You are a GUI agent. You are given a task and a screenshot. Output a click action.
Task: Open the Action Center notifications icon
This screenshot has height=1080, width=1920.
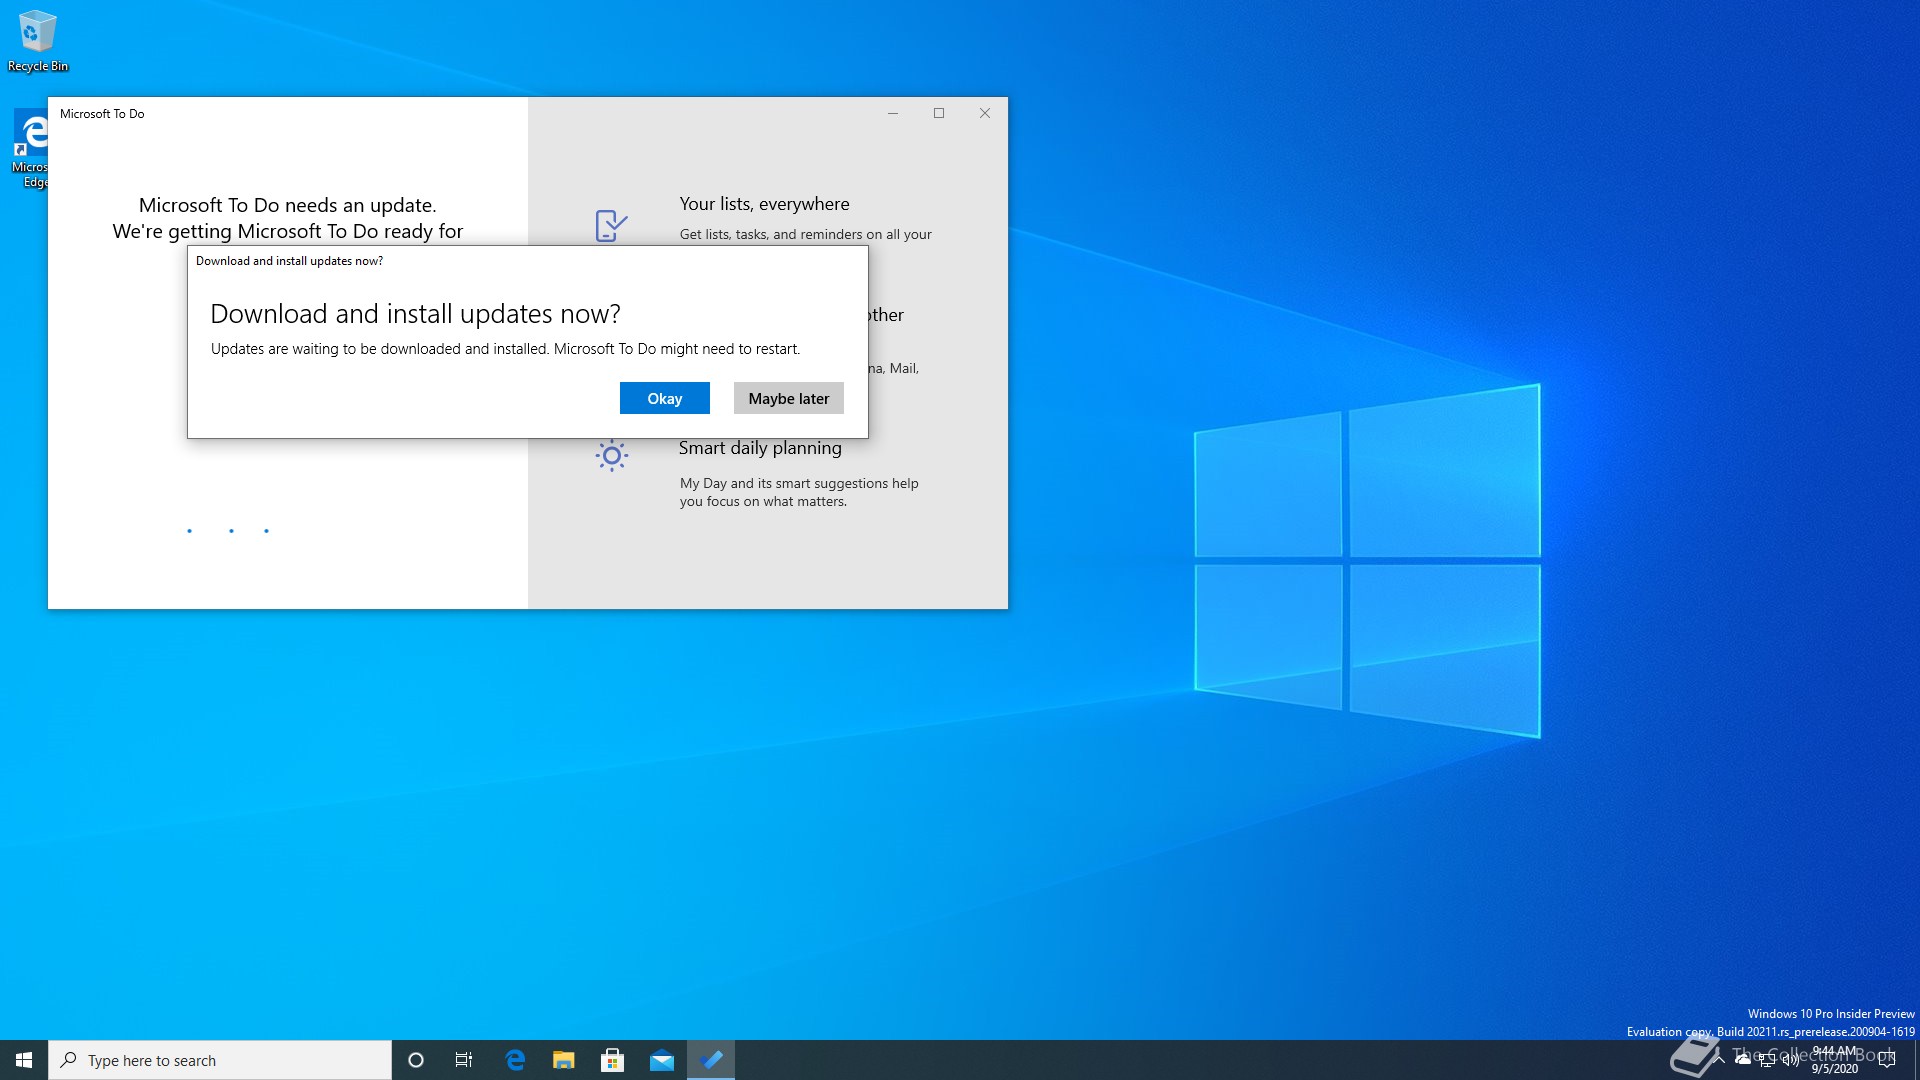[1887, 1060]
